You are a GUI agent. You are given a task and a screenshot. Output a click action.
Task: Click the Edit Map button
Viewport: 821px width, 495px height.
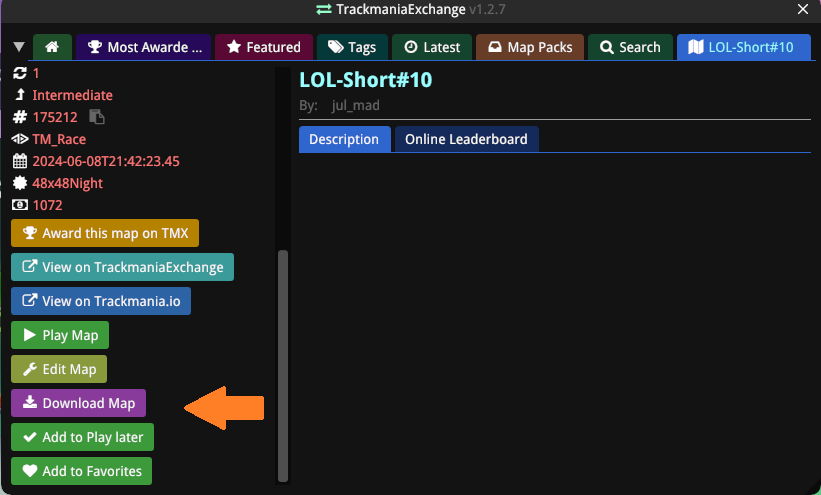pos(59,369)
